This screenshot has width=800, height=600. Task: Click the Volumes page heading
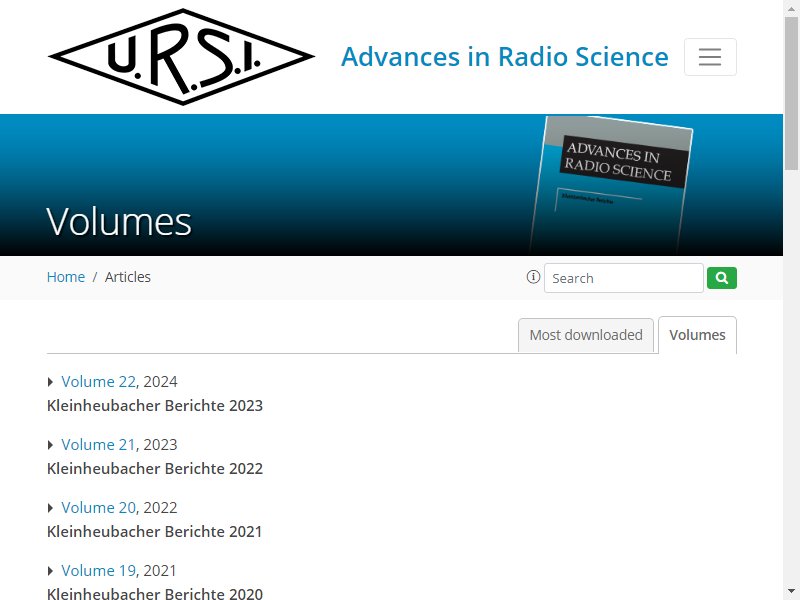[119, 221]
